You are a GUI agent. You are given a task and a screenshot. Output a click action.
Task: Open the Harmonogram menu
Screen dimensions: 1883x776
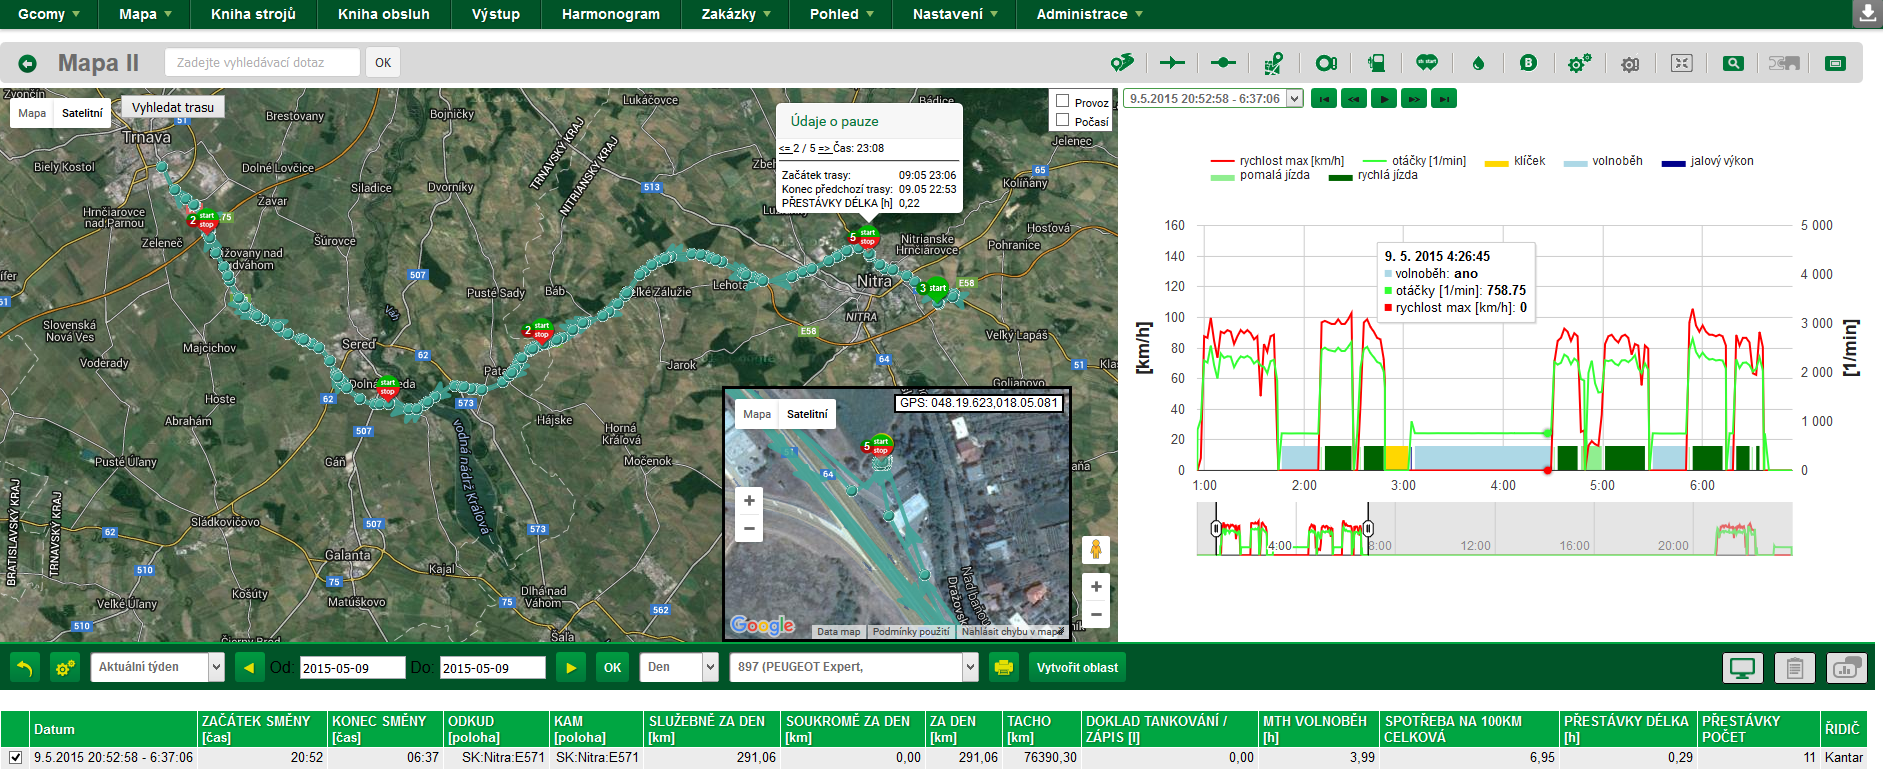point(610,14)
